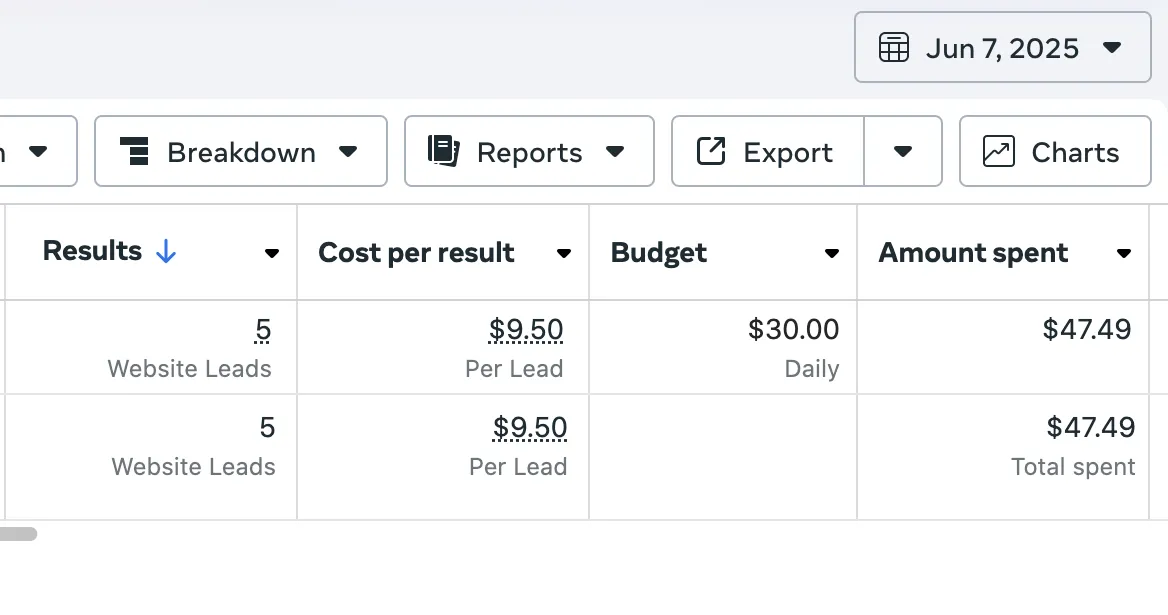Open the Jun 7, 2025 date picker
This screenshot has width=1168, height=615.
(x=1002, y=48)
